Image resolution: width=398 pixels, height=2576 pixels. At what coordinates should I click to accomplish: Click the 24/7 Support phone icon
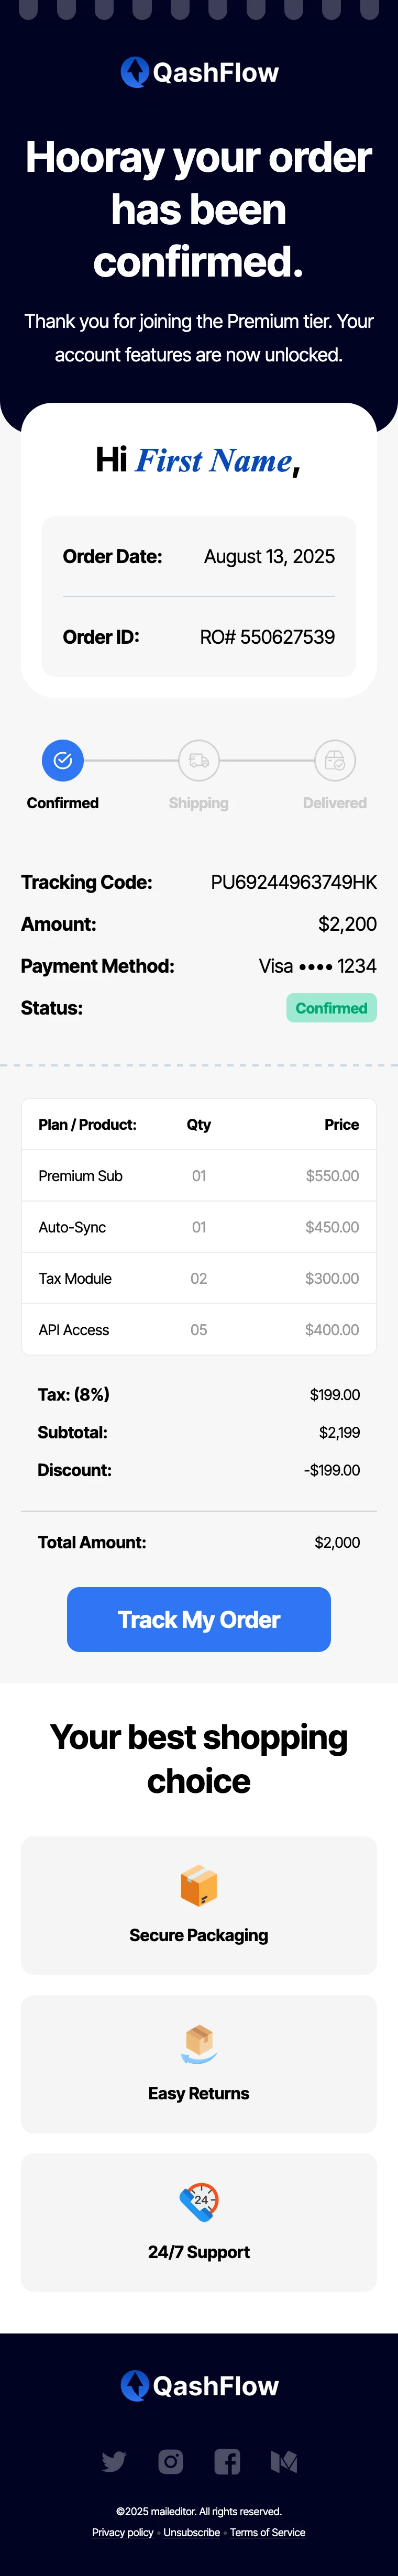199,2202
